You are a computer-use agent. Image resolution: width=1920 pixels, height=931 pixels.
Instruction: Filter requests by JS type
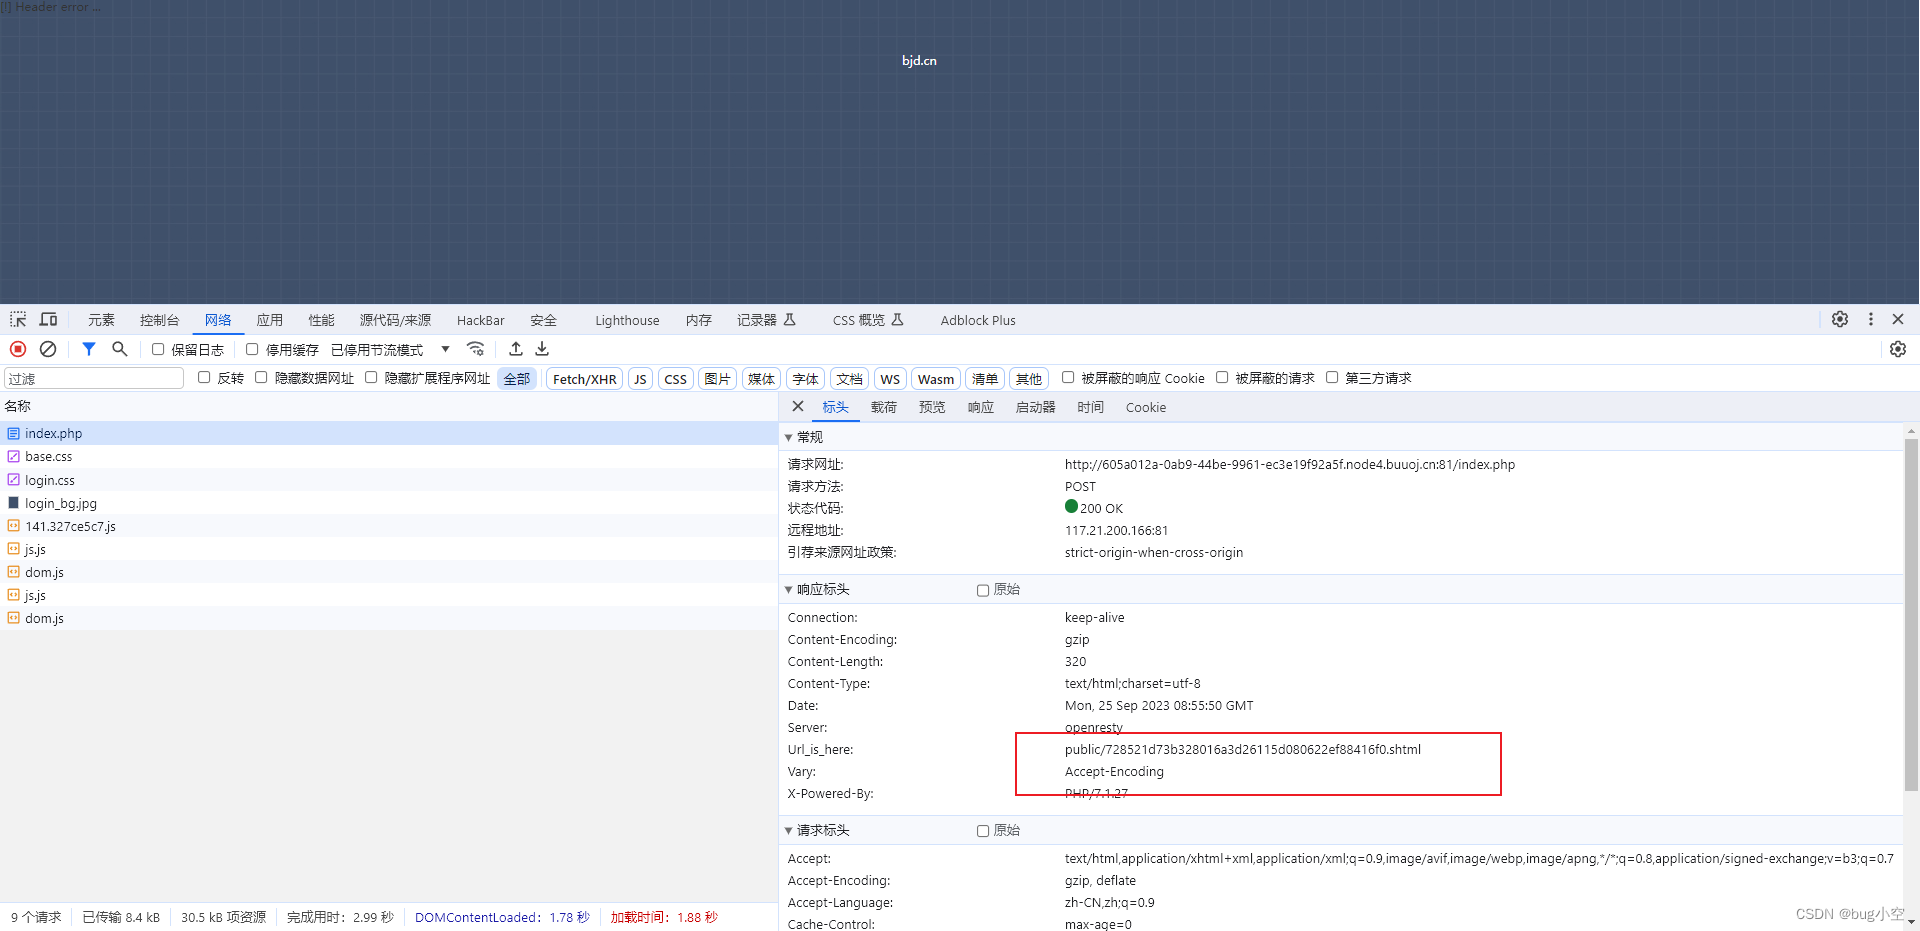tap(640, 379)
